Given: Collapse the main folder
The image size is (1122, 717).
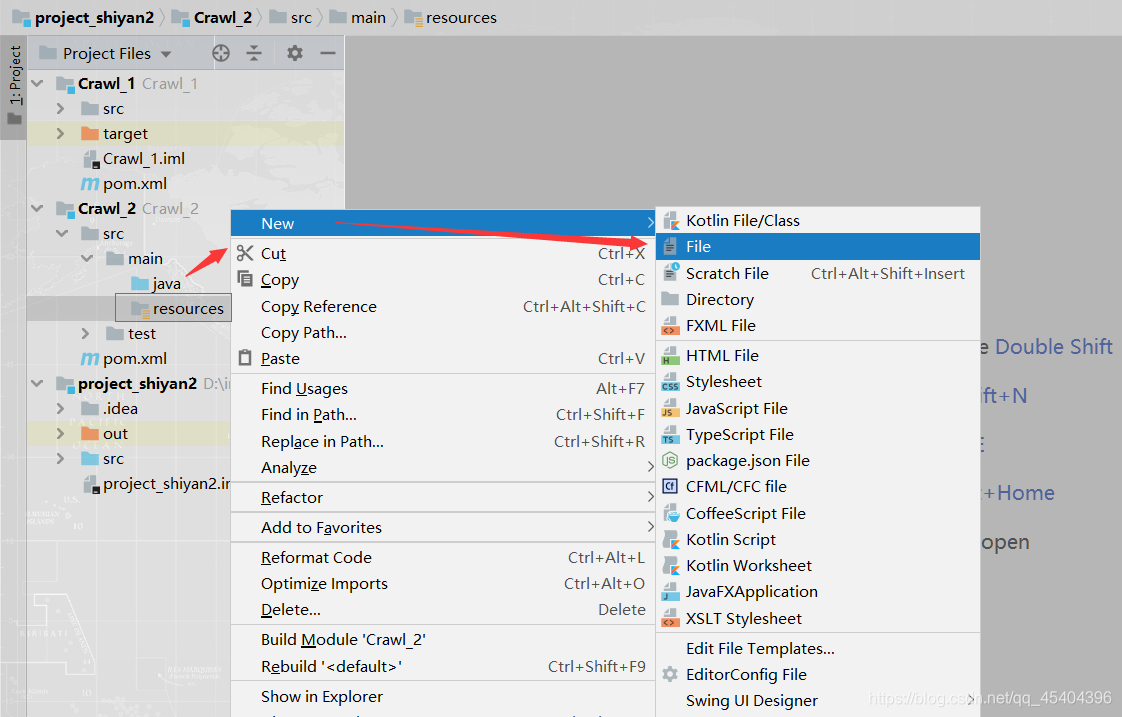Looking at the screenshot, I should pos(87,259).
